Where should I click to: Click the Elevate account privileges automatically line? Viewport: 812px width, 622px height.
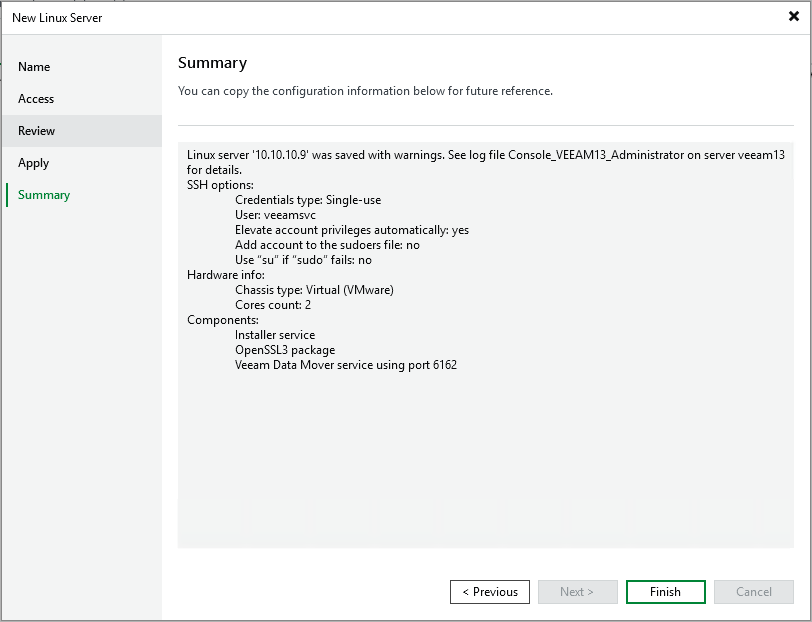coord(351,230)
